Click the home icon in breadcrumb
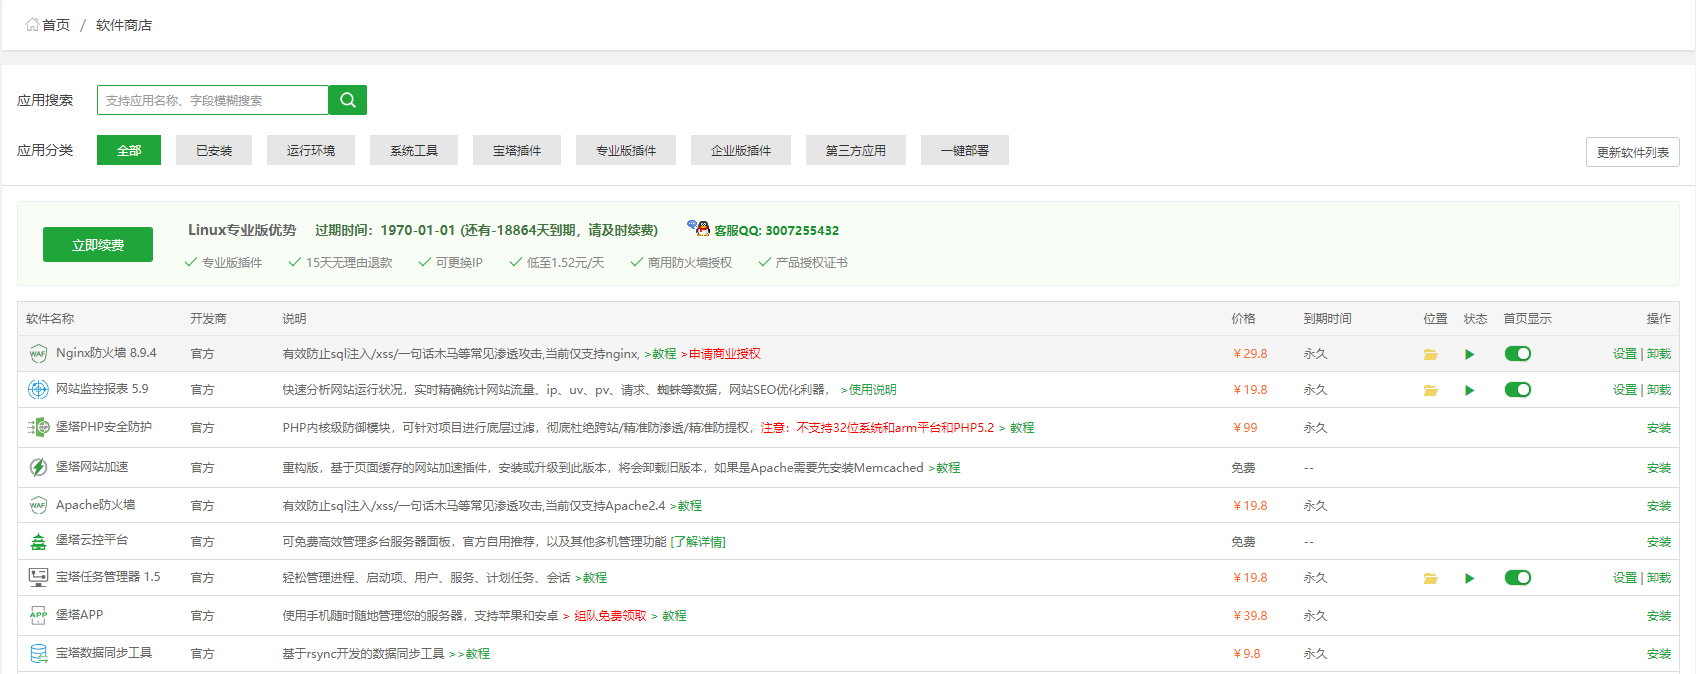This screenshot has height=674, width=1696. (x=32, y=25)
